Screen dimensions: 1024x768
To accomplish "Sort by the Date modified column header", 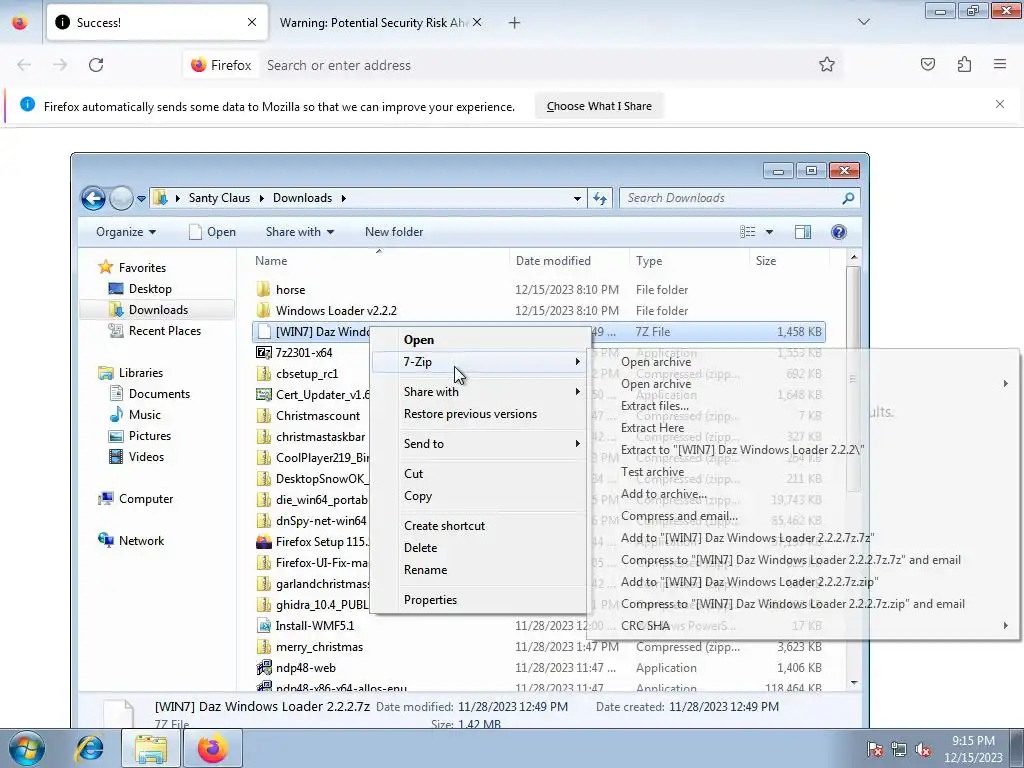I will (x=553, y=261).
